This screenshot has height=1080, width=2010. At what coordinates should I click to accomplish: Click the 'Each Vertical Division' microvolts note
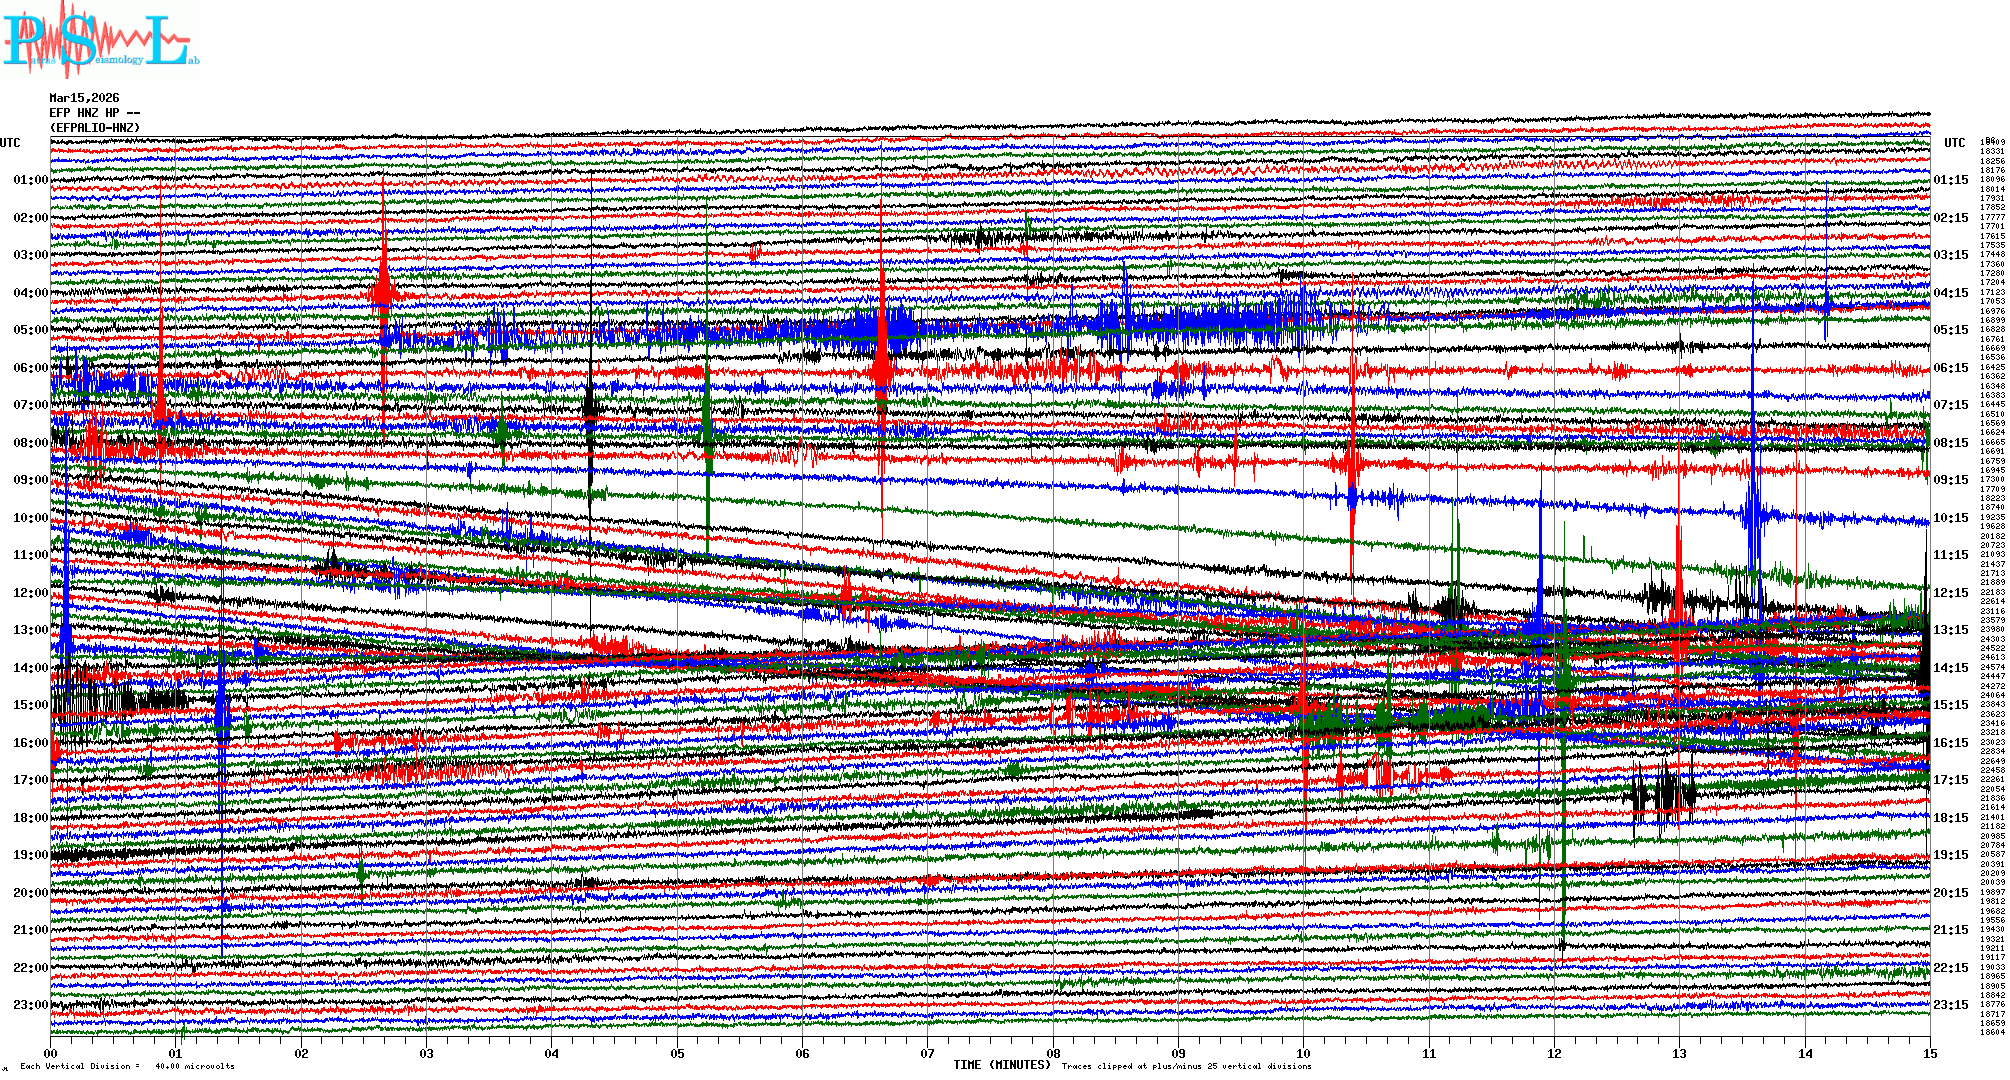pos(127,1066)
